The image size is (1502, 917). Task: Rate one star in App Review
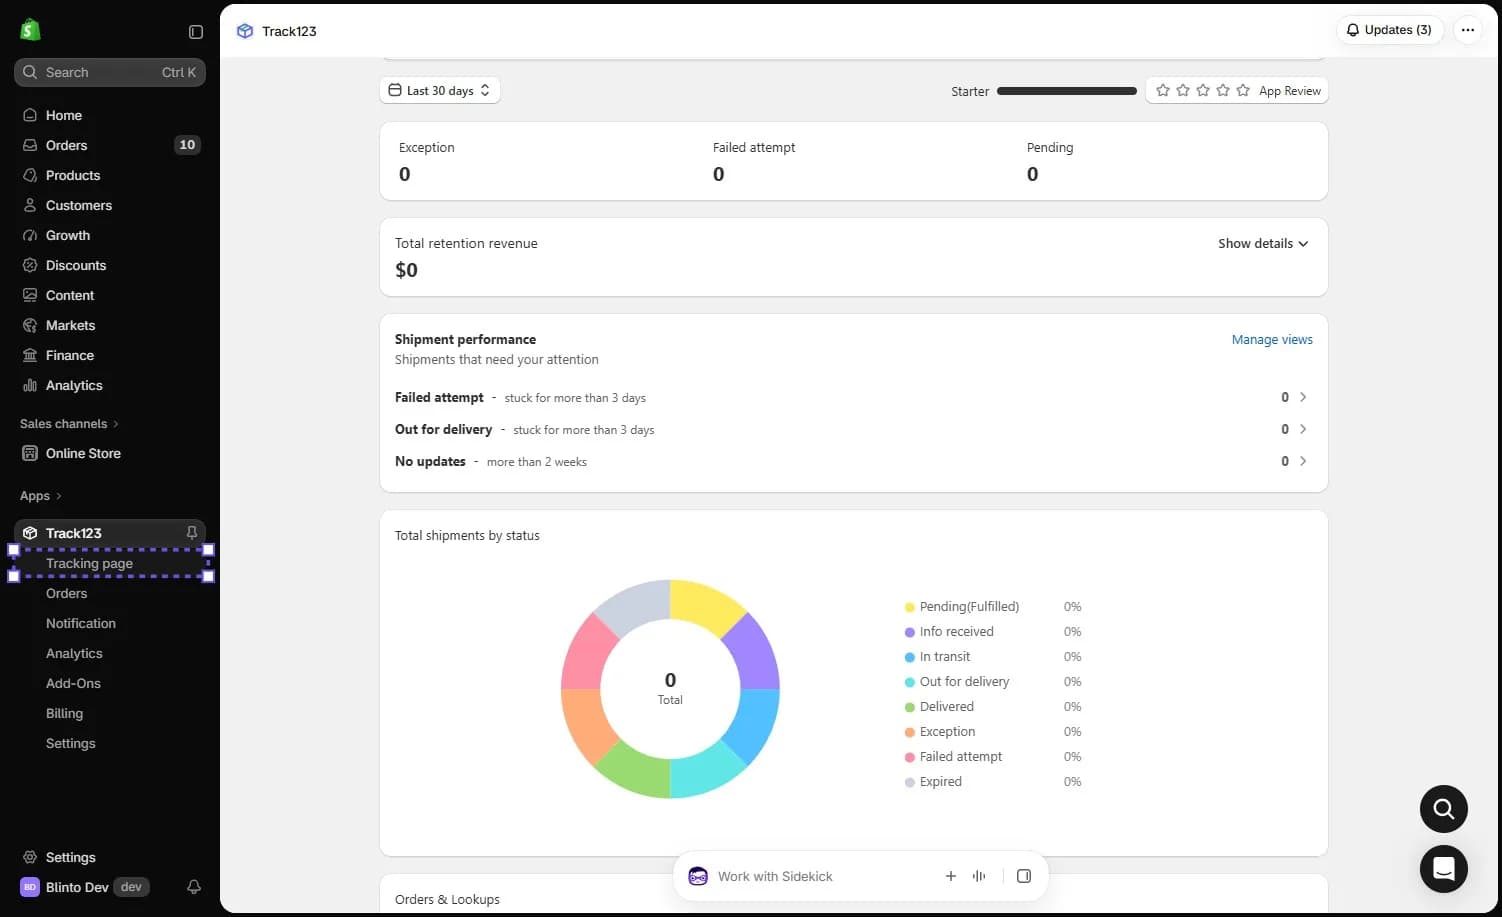(1163, 90)
